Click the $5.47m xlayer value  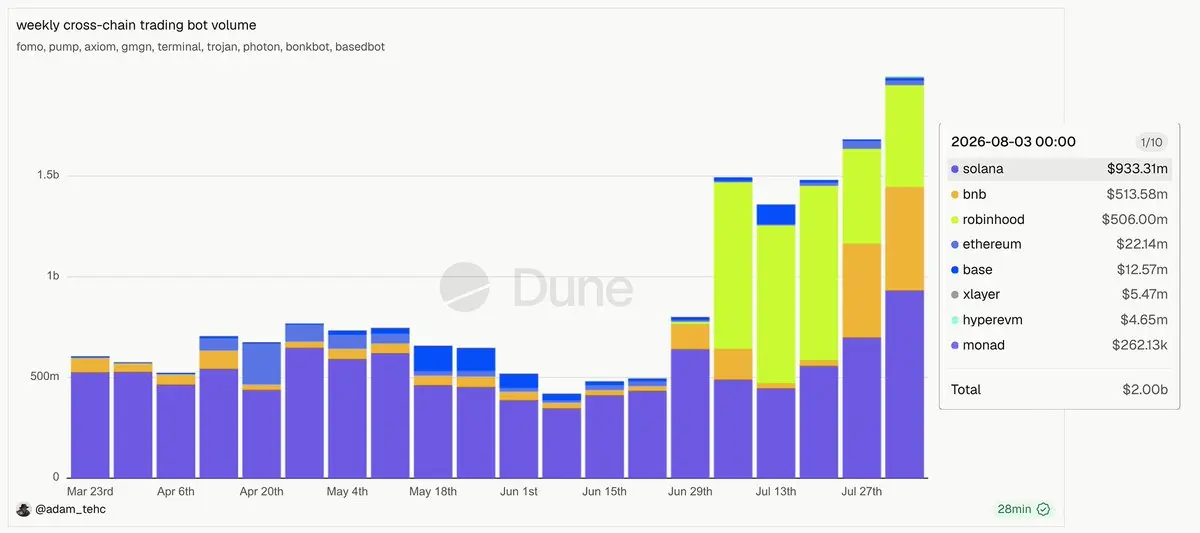pyautogui.click(x=1145, y=295)
